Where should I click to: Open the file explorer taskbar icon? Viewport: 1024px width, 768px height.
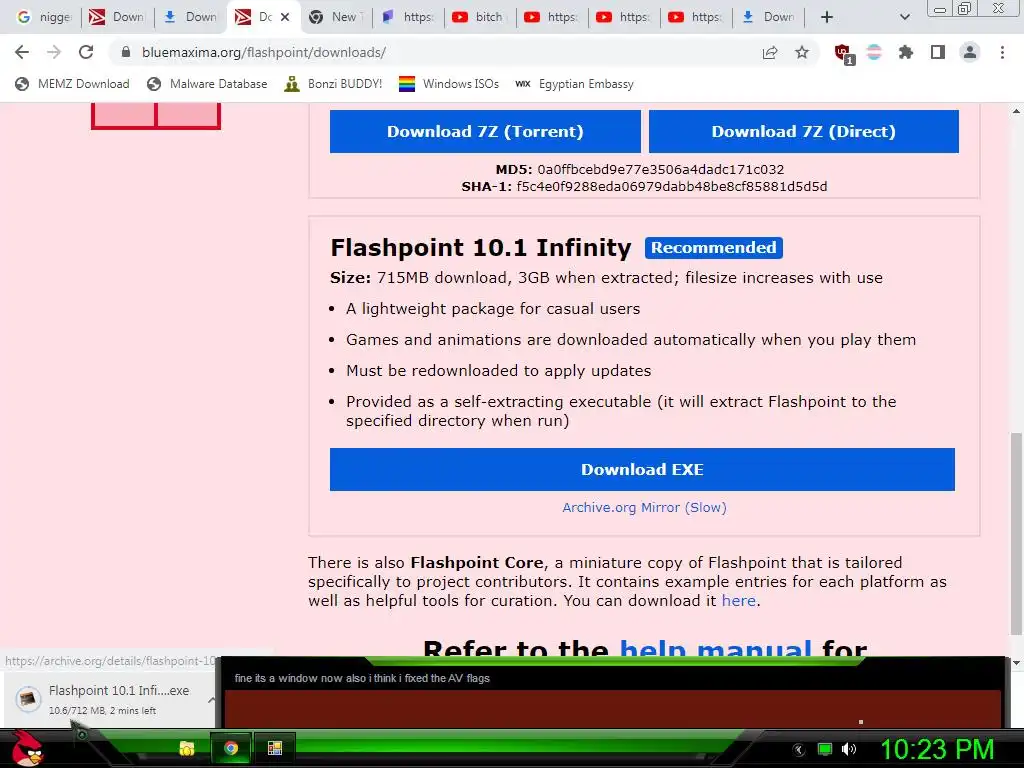click(x=187, y=748)
